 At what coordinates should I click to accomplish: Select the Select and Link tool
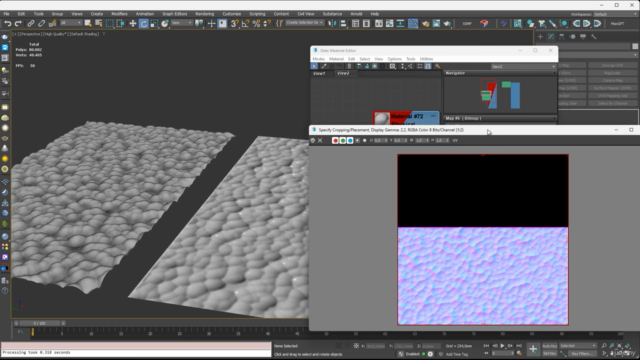click(x=31, y=24)
